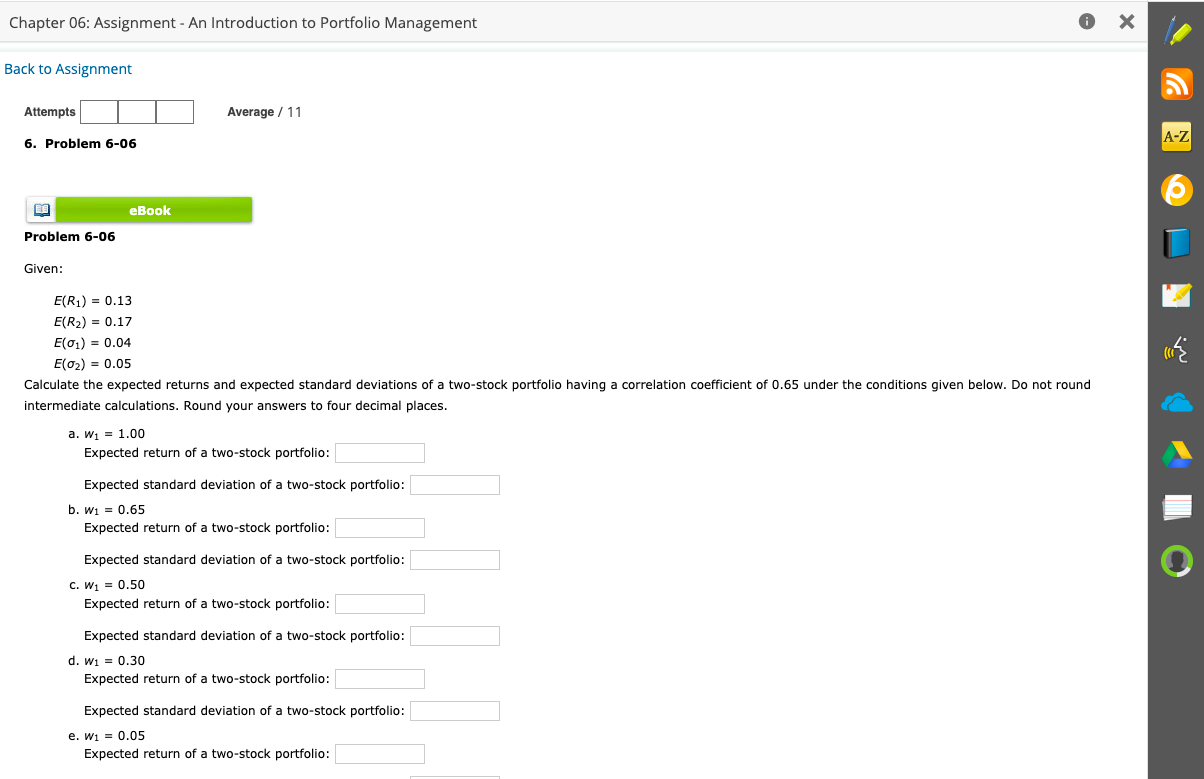Open the eBook for Problem 6-06
This screenshot has height=779, width=1204.
150,209
